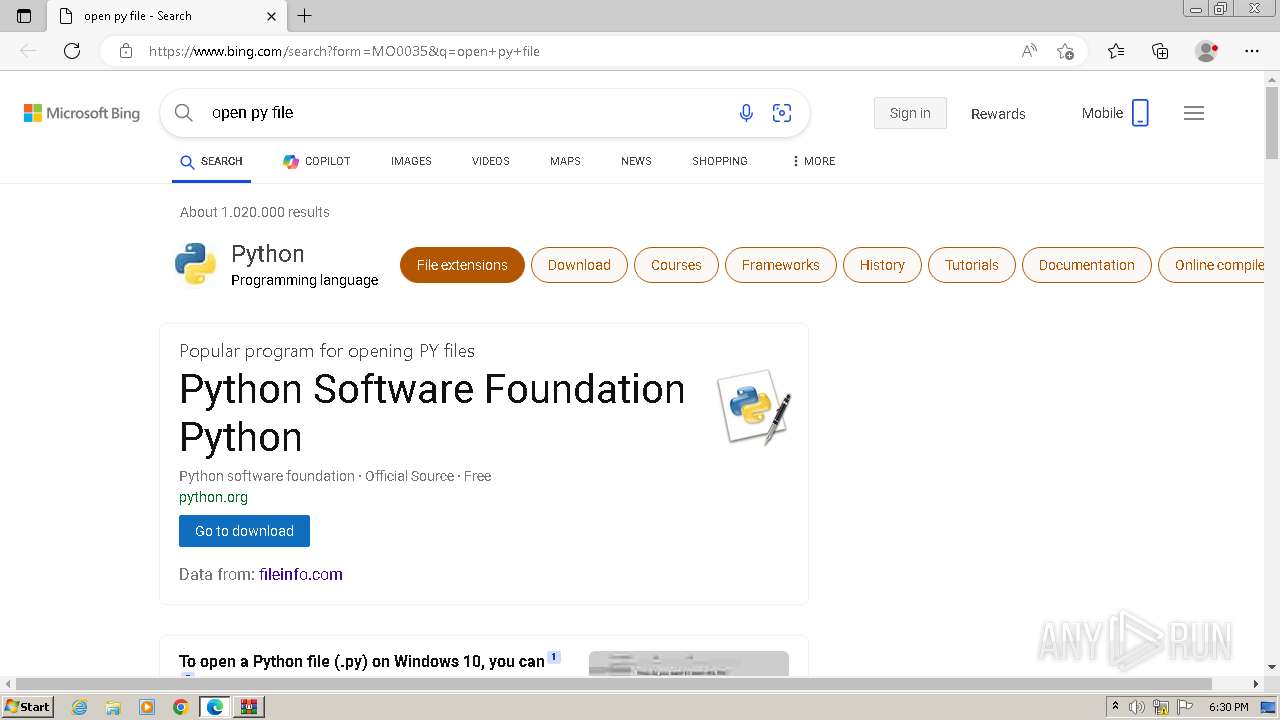This screenshot has width=1280, height=720.
Task: Open the tab actions menu icon
Action: click(24, 16)
